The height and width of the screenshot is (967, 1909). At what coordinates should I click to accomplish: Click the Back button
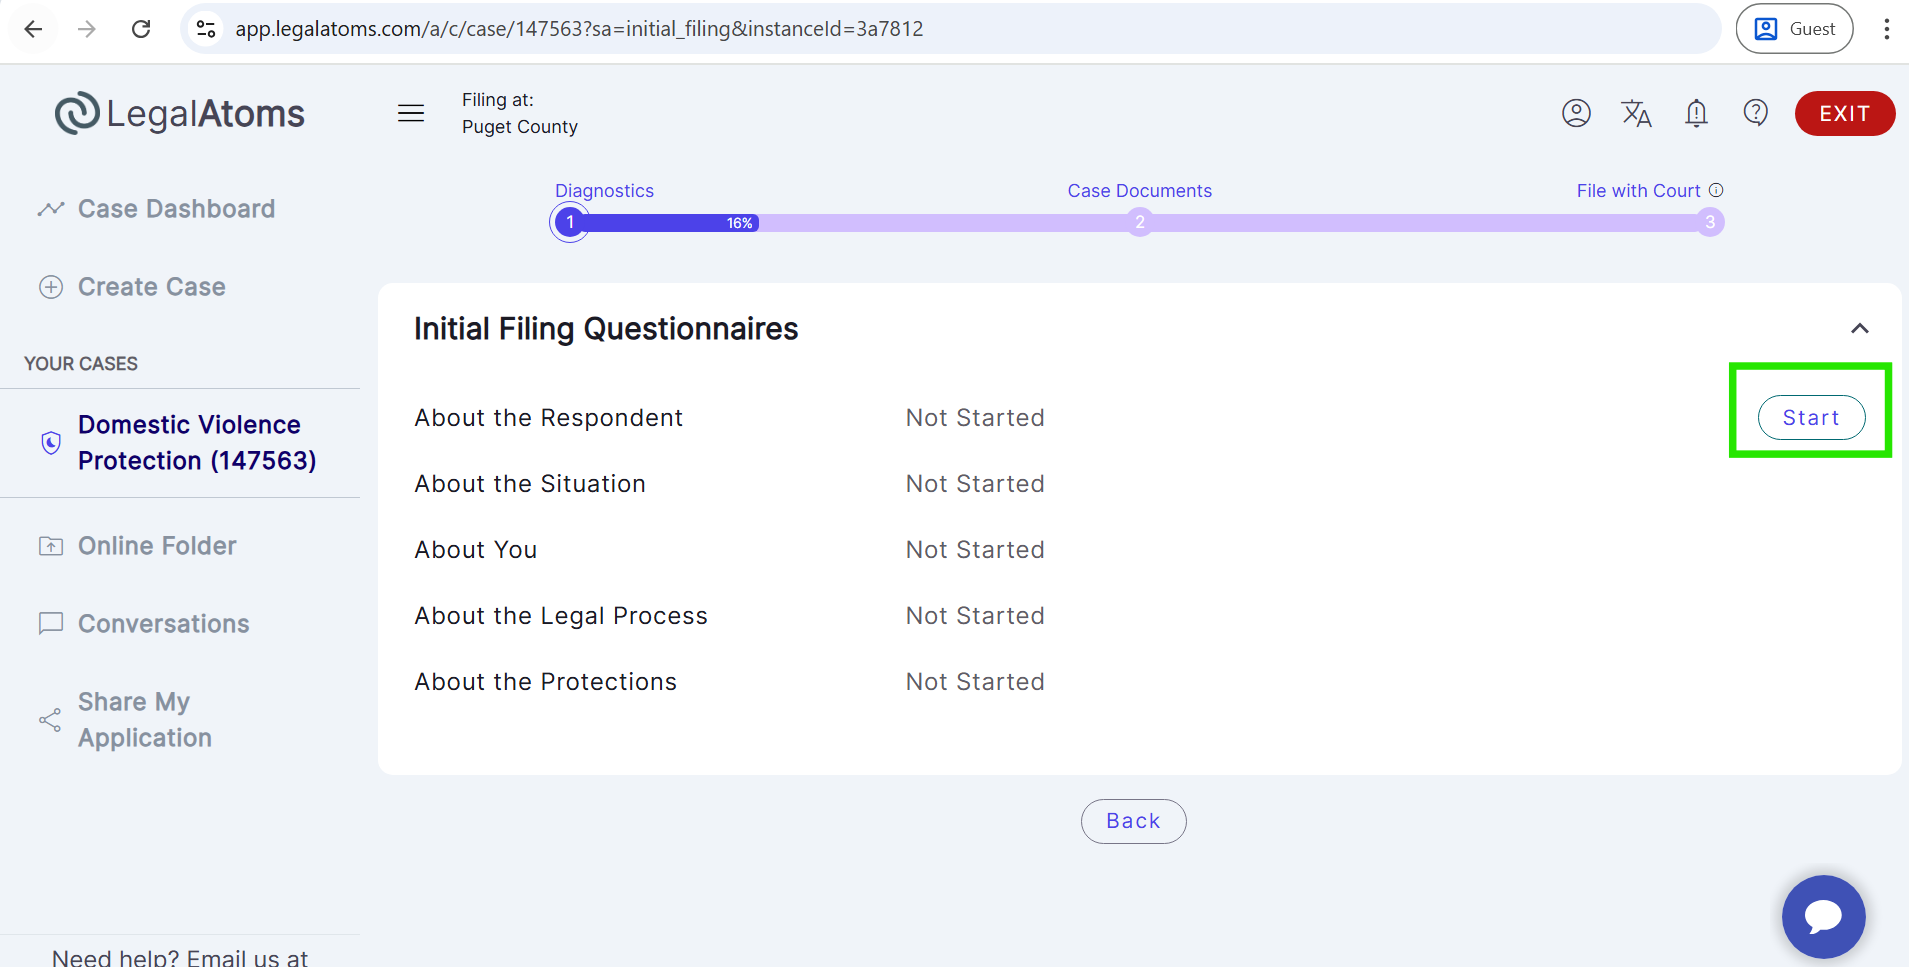tap(1133, 821)
